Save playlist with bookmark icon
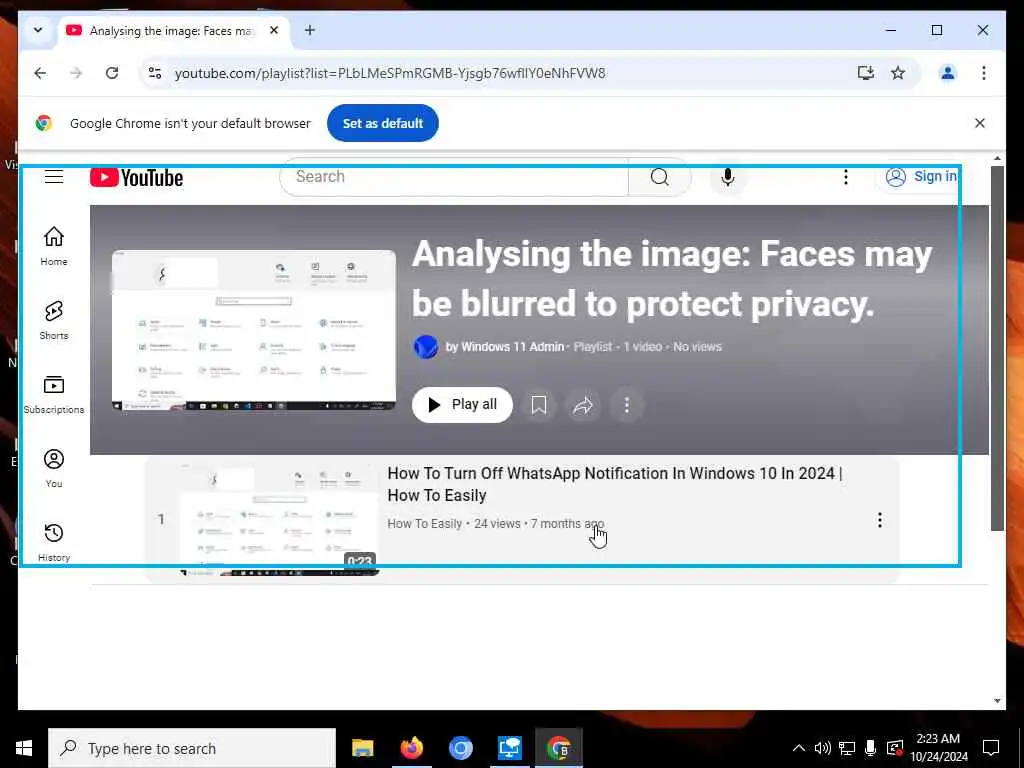Screen dimensions: 1024x768 pos(539,405)
